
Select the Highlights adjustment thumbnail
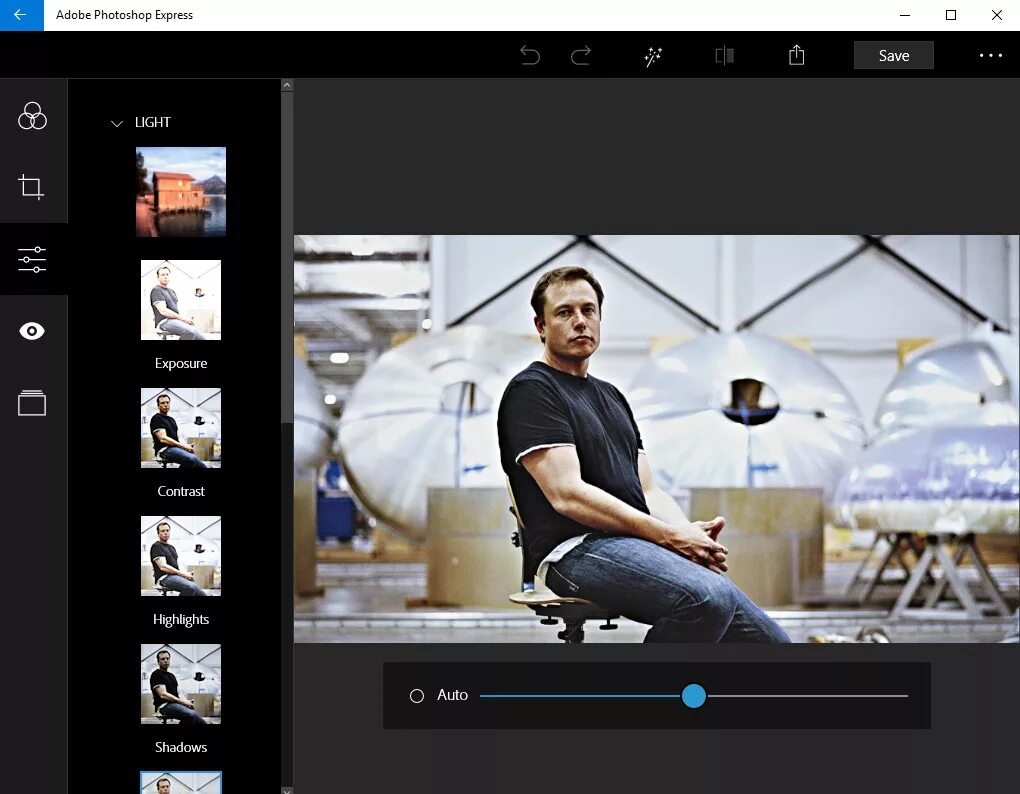click(x=181, y=556)
